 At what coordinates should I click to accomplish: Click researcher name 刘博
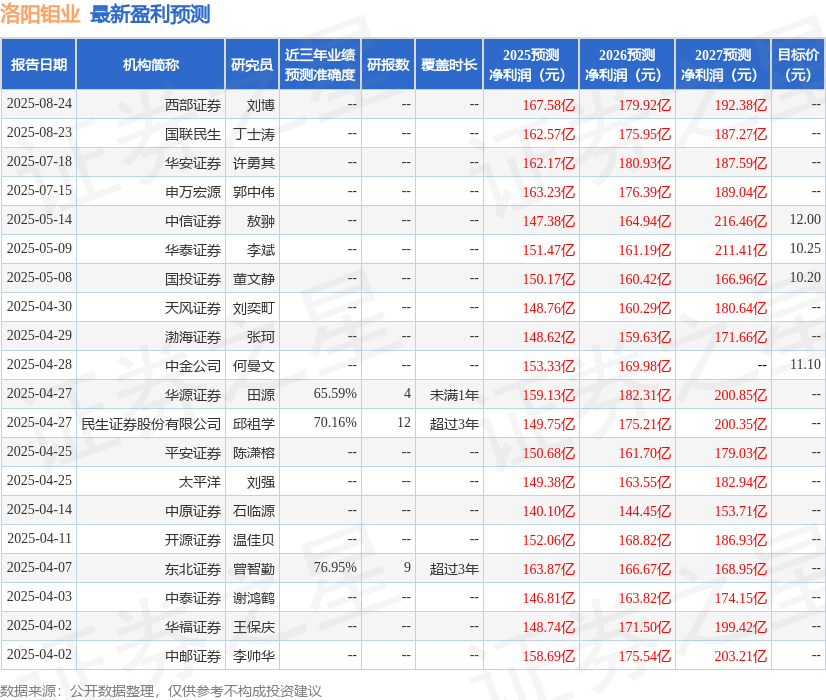pyautogui.click(x=261, y=105)
